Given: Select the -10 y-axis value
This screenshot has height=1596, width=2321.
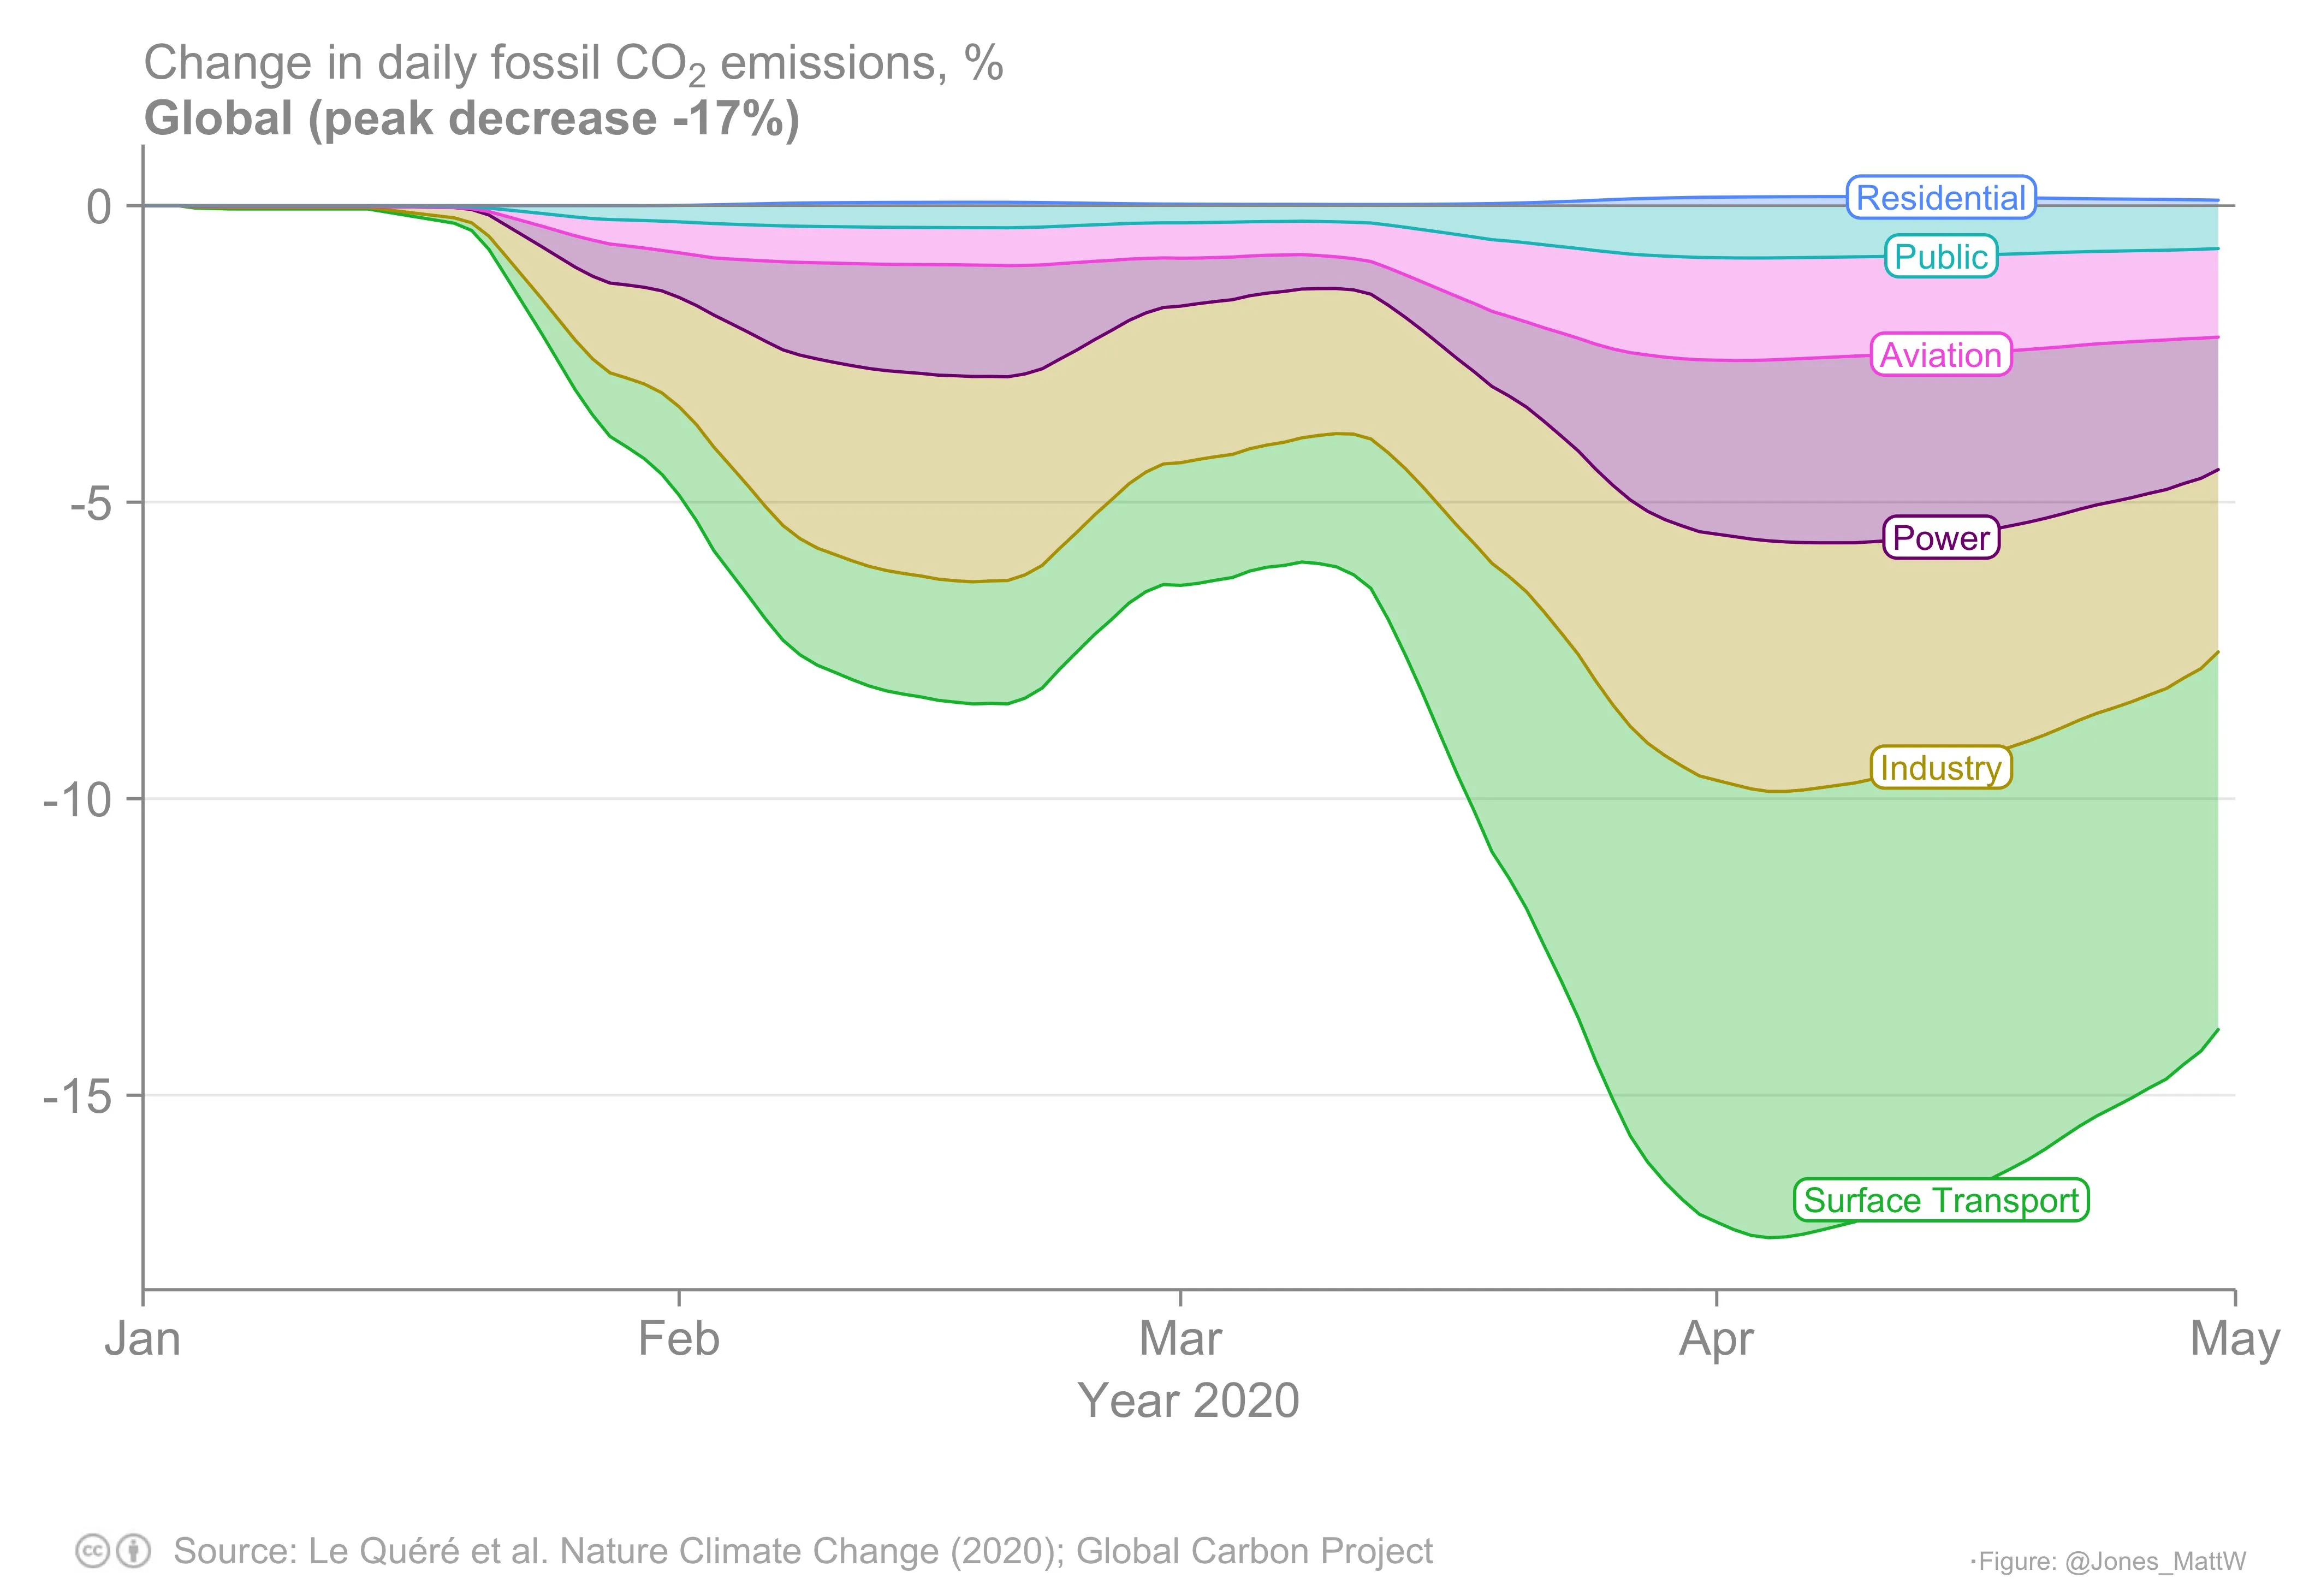Looking at the screenshot, I should click(x=77, y=800).
